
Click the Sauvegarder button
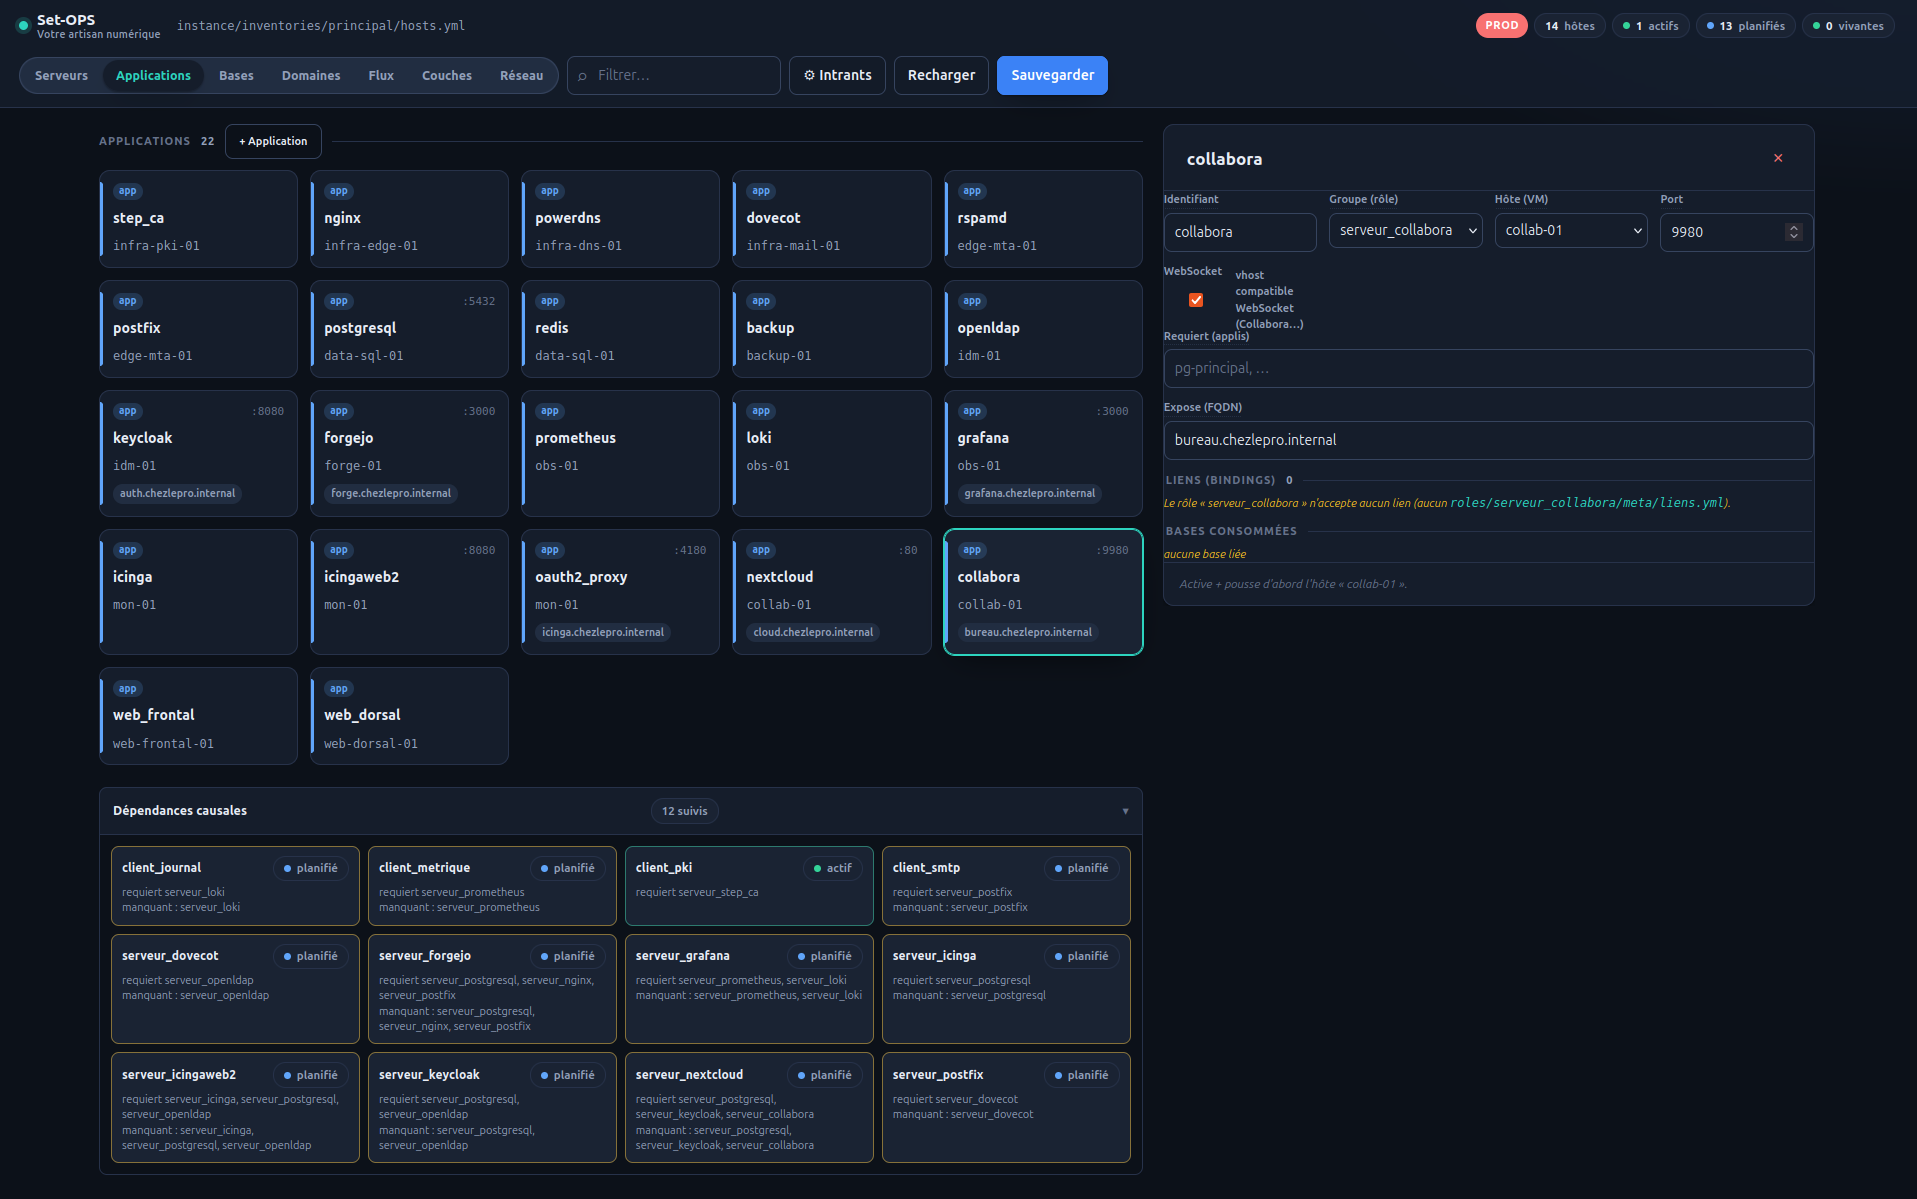tap(1052, 75)
